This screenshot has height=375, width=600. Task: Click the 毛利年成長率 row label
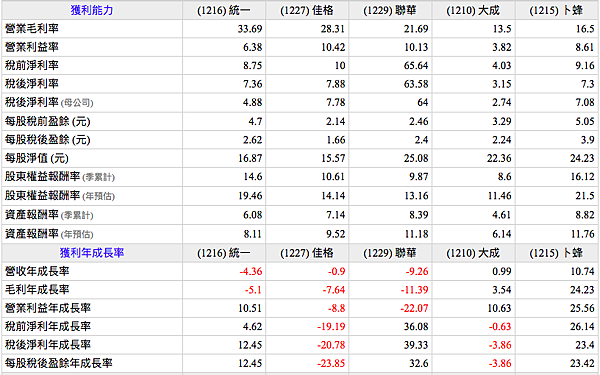pos(37,289)
